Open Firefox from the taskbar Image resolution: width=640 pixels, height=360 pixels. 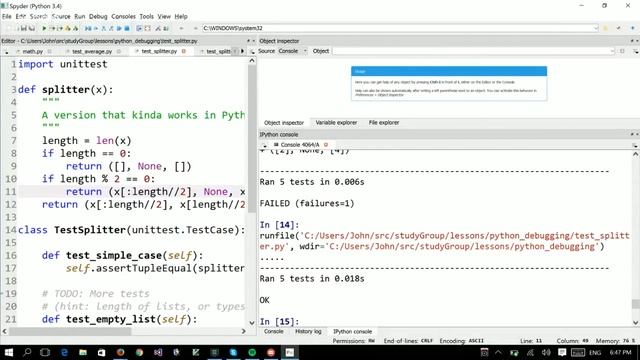click(120, 352)
